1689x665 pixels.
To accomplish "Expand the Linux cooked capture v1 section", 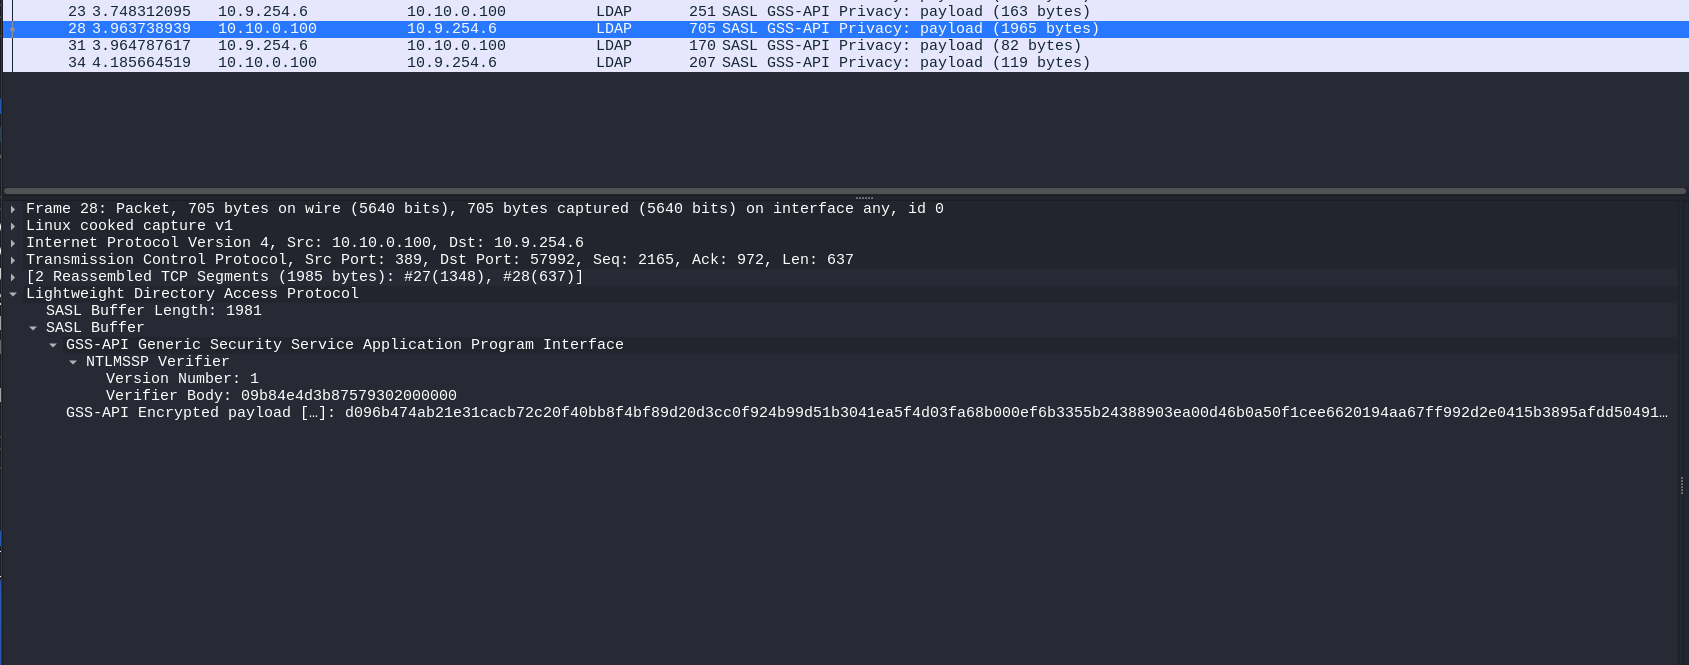I will click(13, 226).
